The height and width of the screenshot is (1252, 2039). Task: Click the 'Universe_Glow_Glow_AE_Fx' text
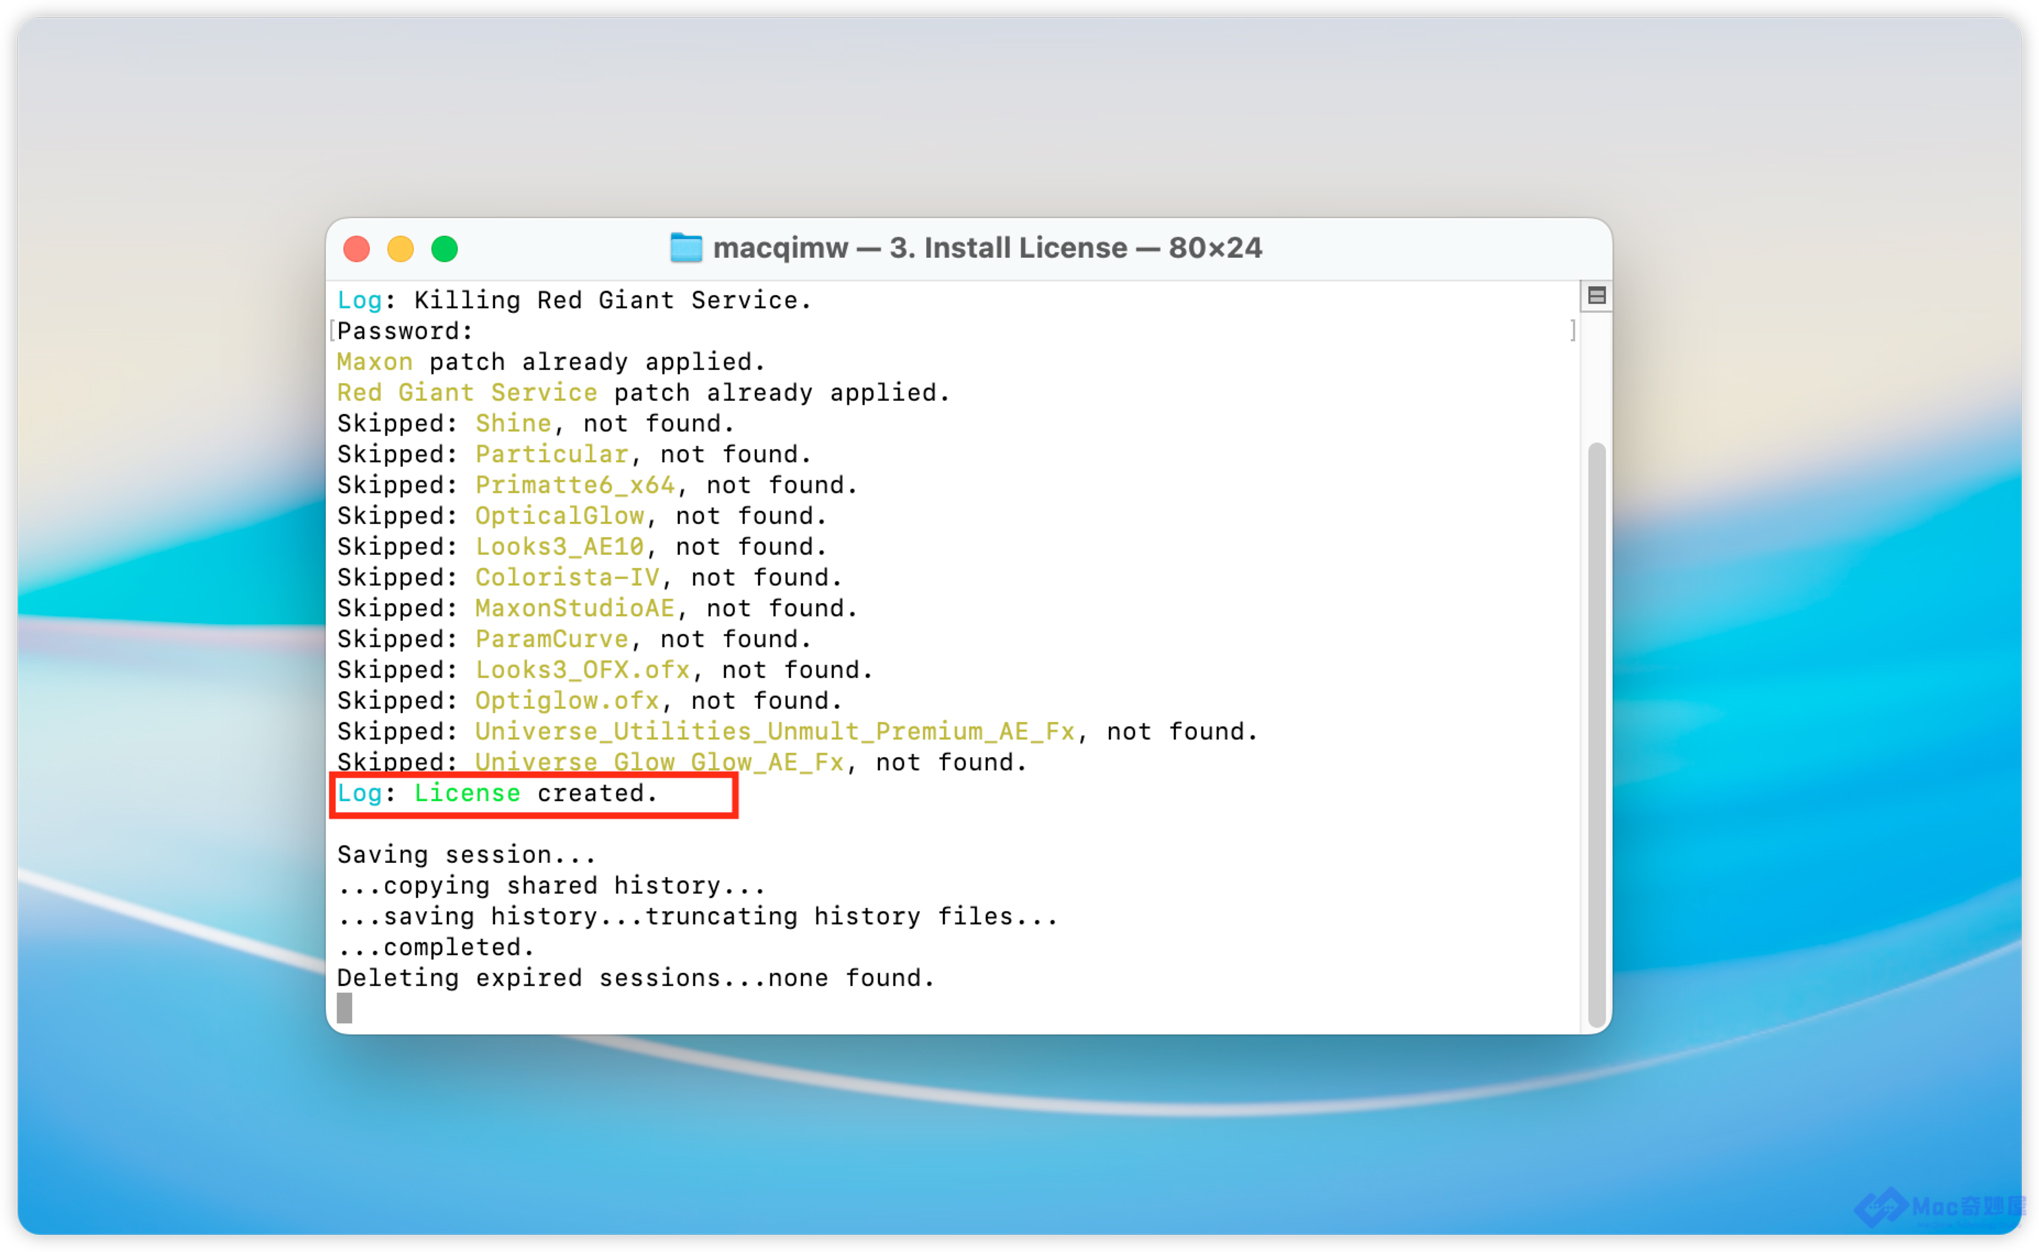(659, 763)
